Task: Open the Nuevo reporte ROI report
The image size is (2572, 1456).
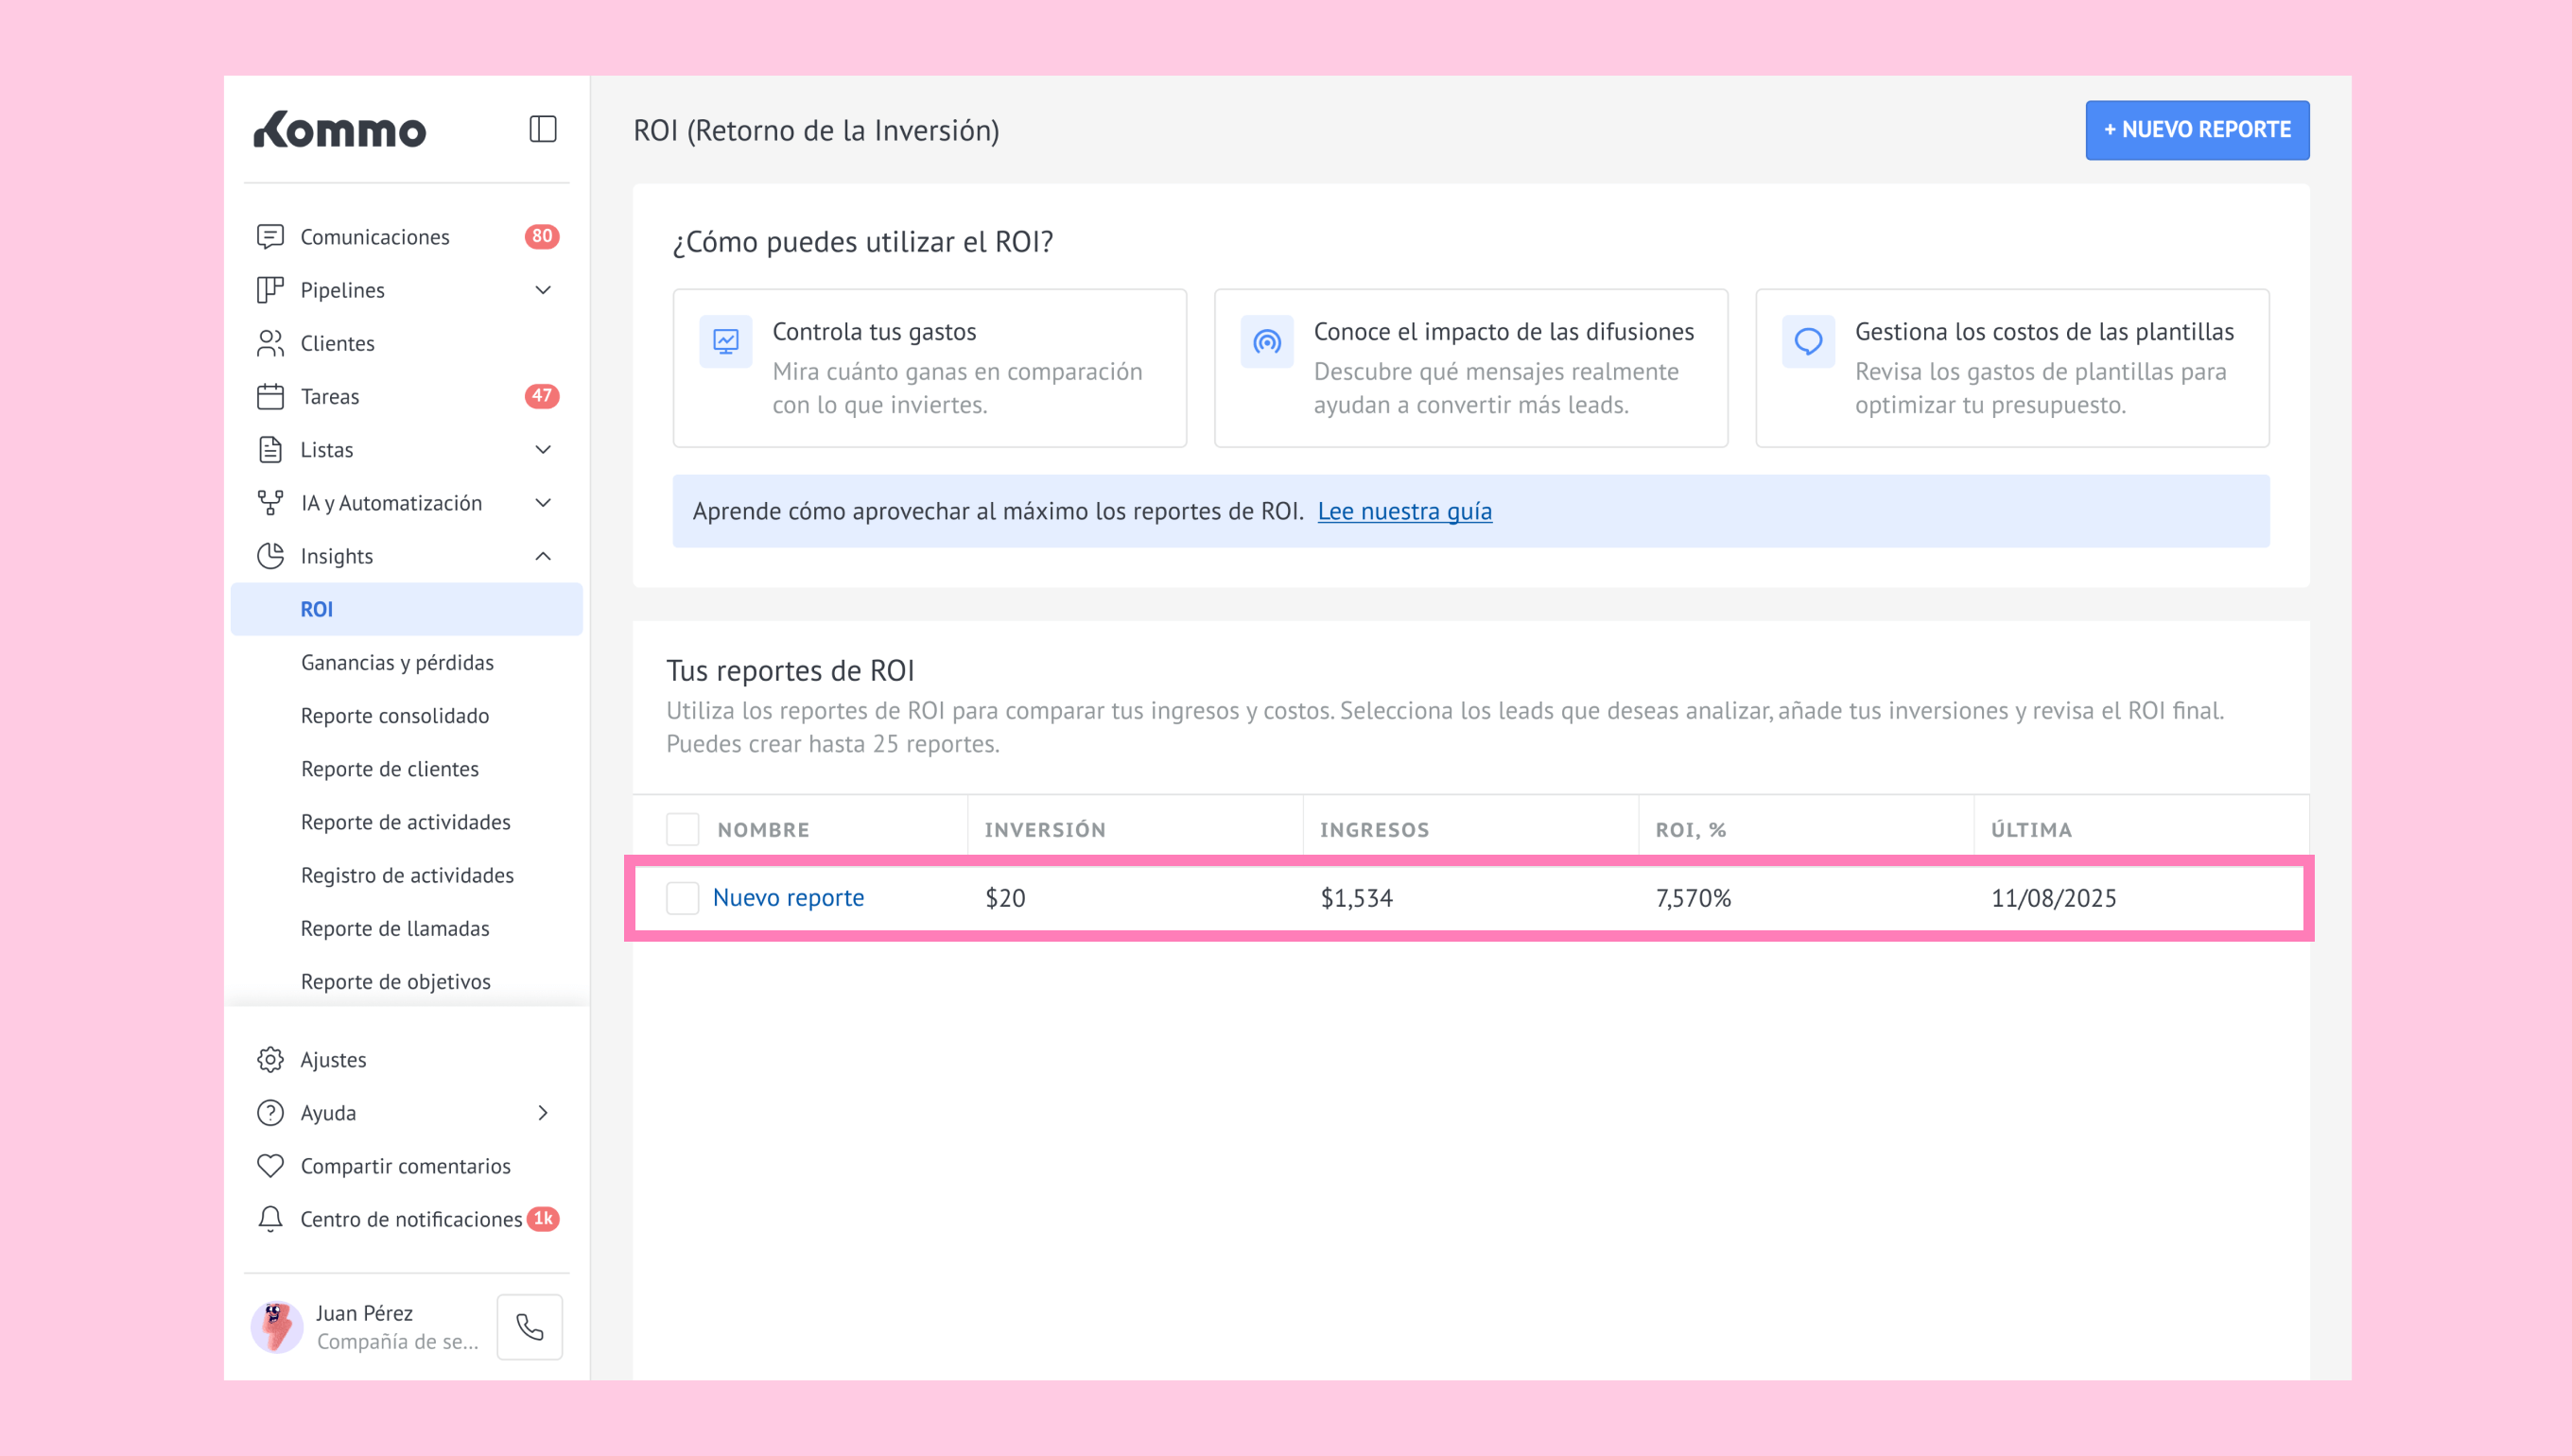Action: point(788,898)
